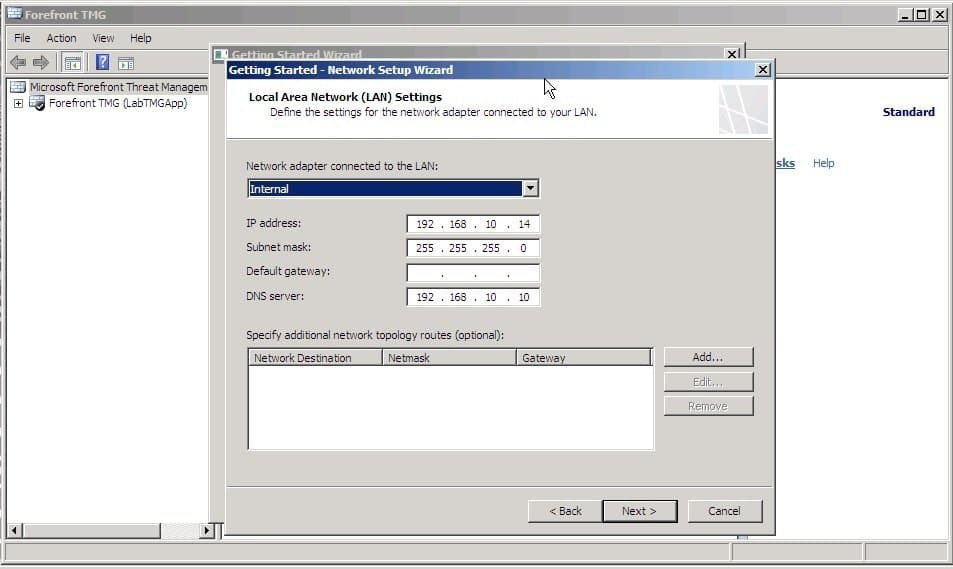This screenshot has width=953, height=569.
Task: Open the Action menu
Action: [x=61, y=38]
